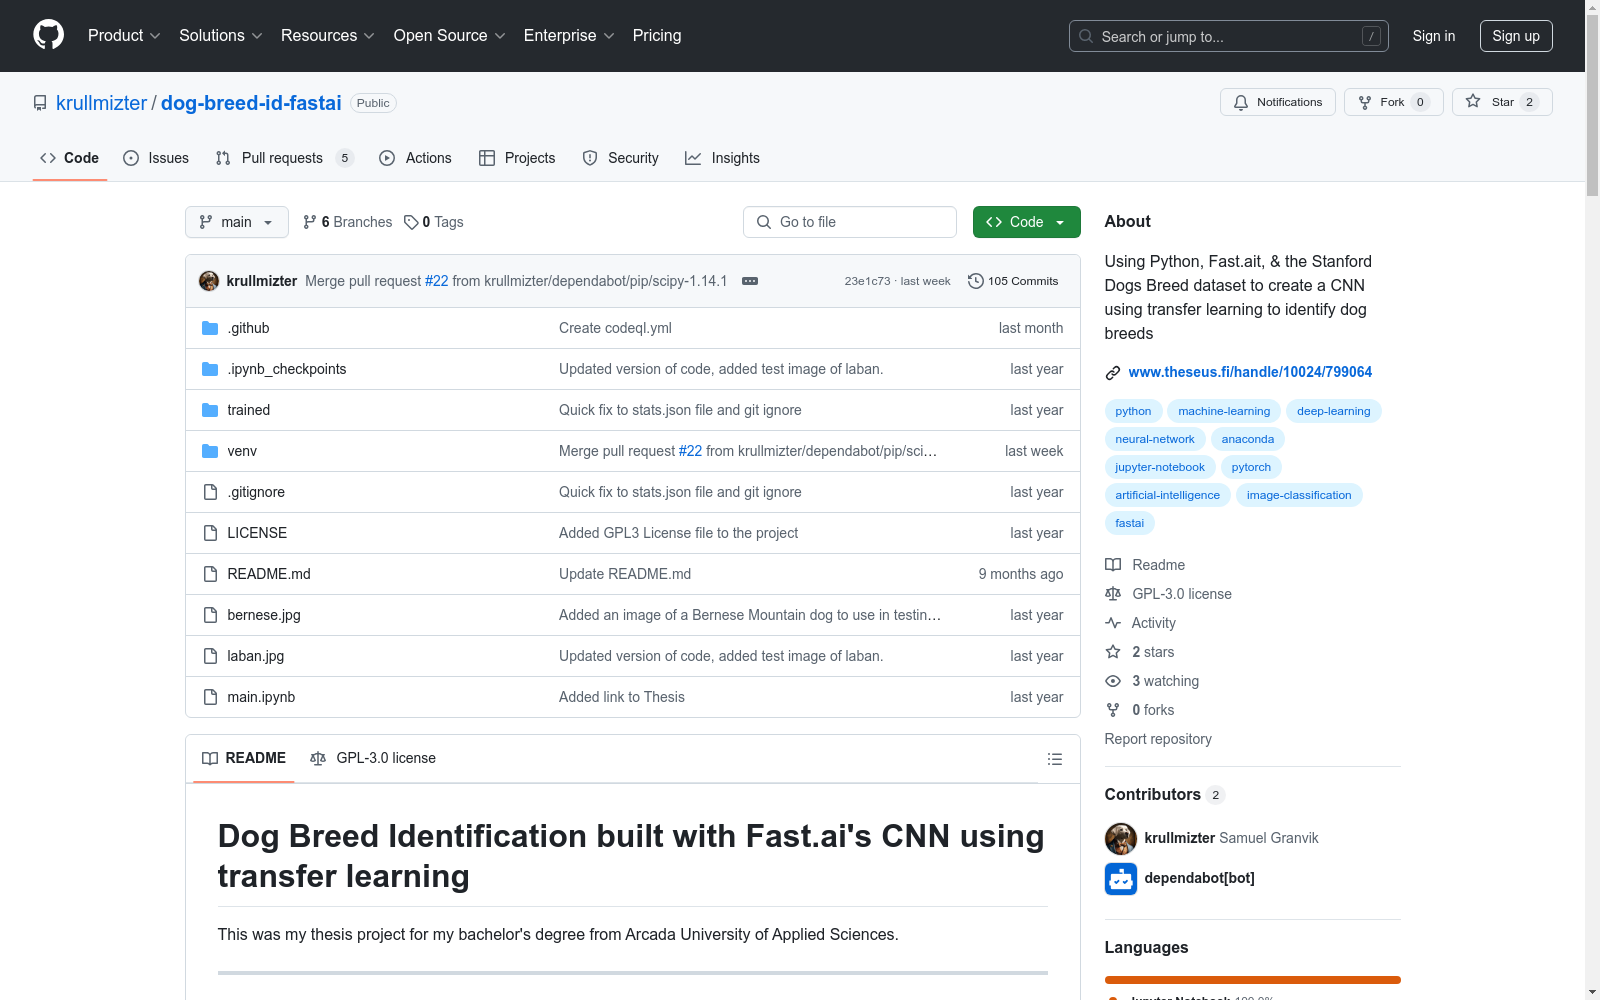Click Report repository link

(x=1158, y=739)
